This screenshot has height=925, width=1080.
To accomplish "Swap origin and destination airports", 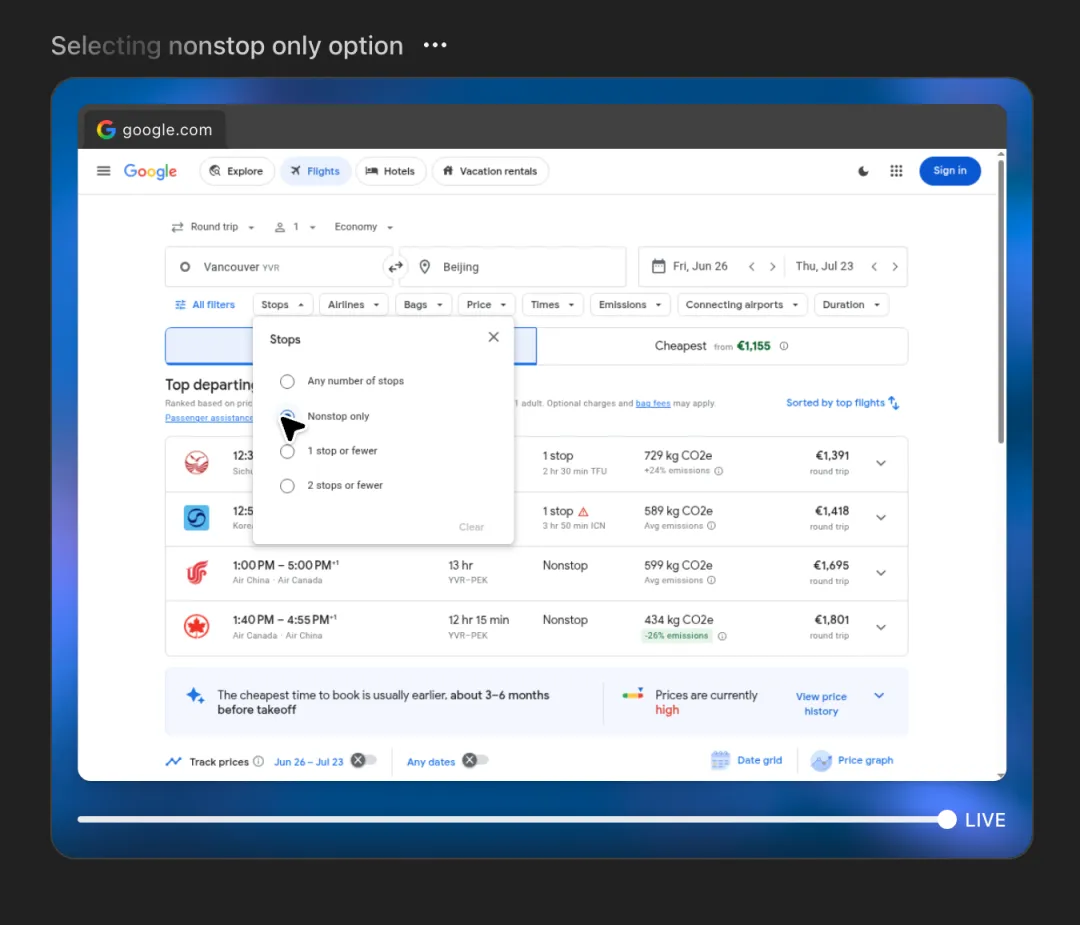I will pos(395,267).
